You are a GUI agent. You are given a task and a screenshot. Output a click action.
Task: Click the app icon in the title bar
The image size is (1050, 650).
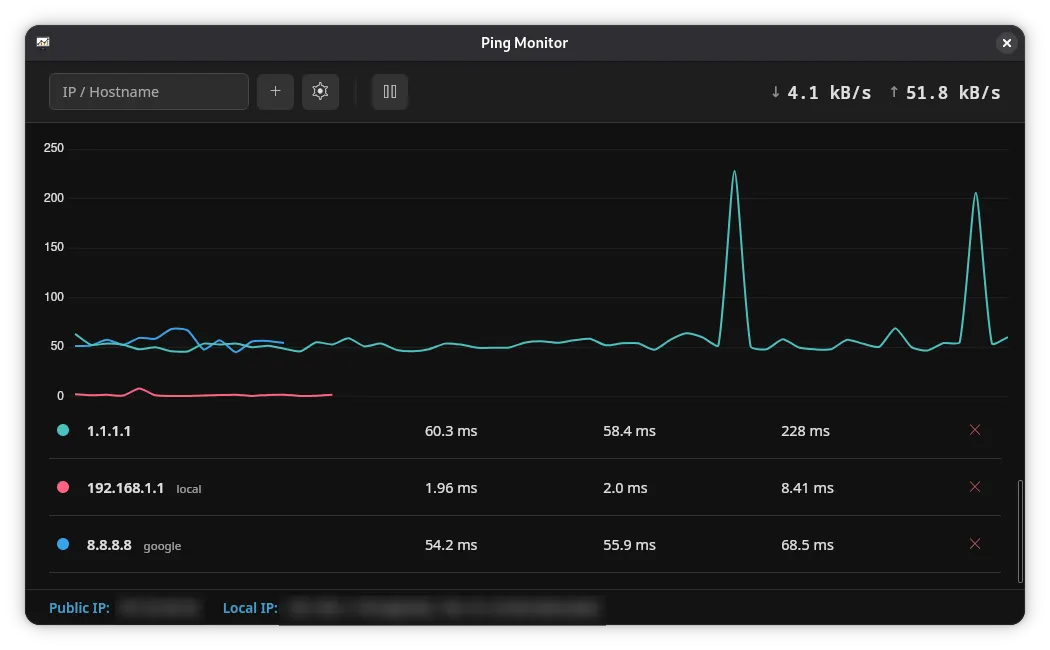click(43, 43)
